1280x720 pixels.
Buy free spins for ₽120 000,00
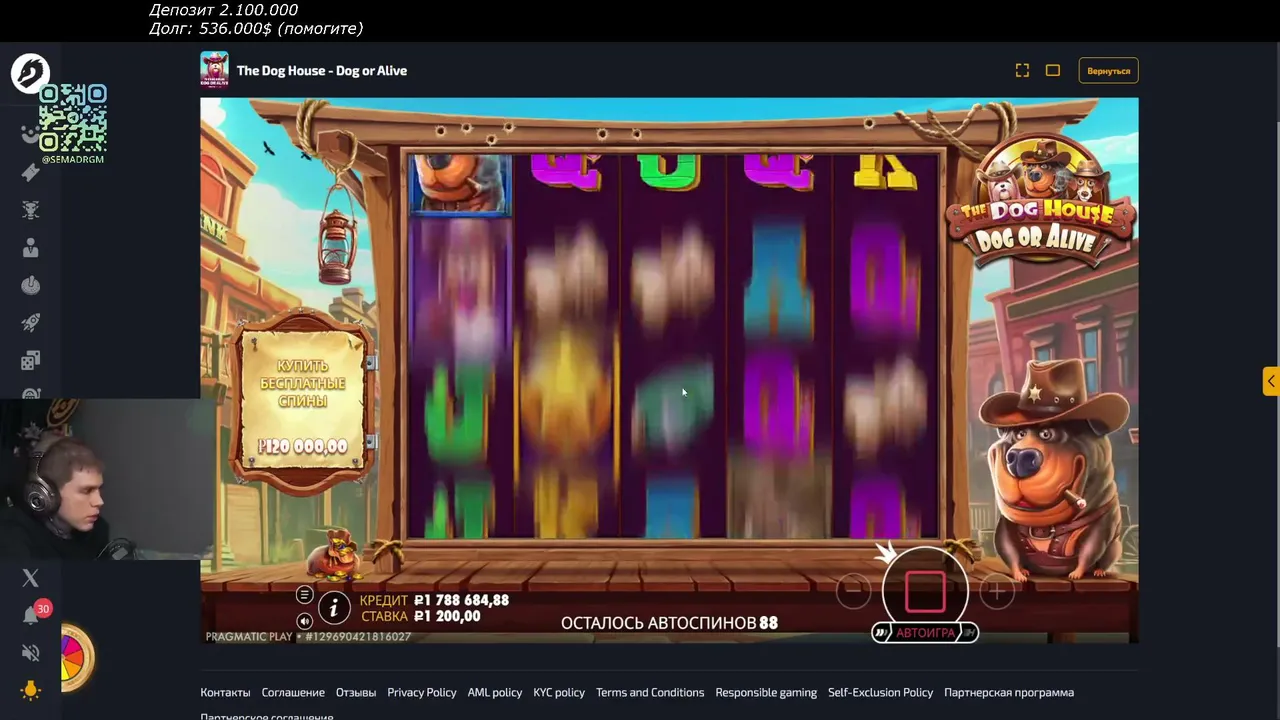(x=302, y=406)
